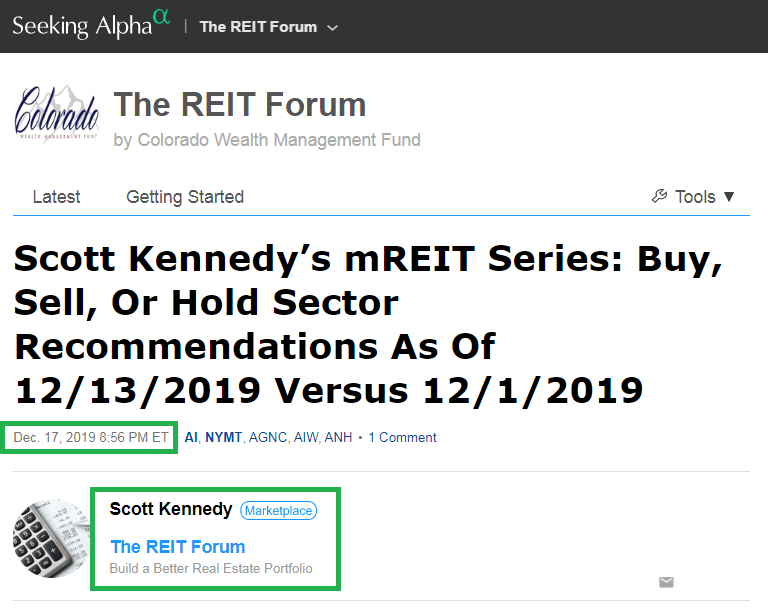Open the Tools dropdown arrow
This screenshot has height=611, width=768.
[729, 197]
